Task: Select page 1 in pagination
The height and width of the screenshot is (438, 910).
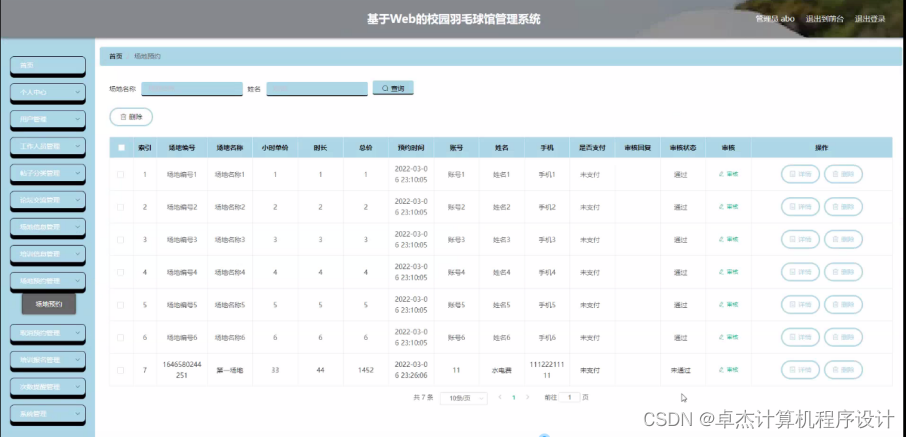Action: point(514,397)
